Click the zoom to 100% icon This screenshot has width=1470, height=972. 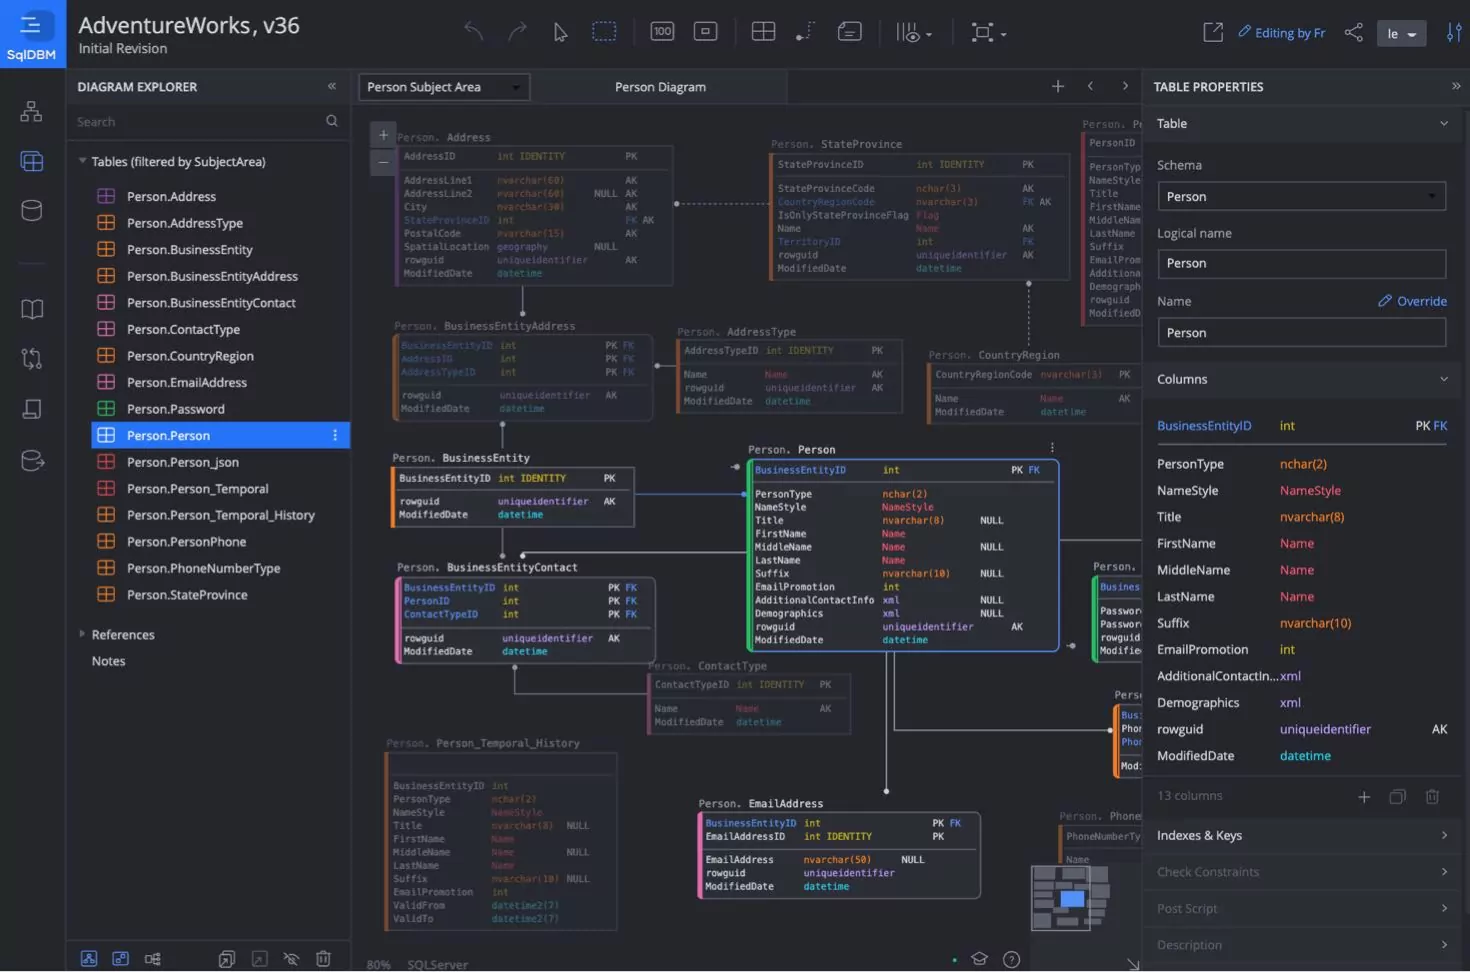pyautogui.click(x=662, y=32)
